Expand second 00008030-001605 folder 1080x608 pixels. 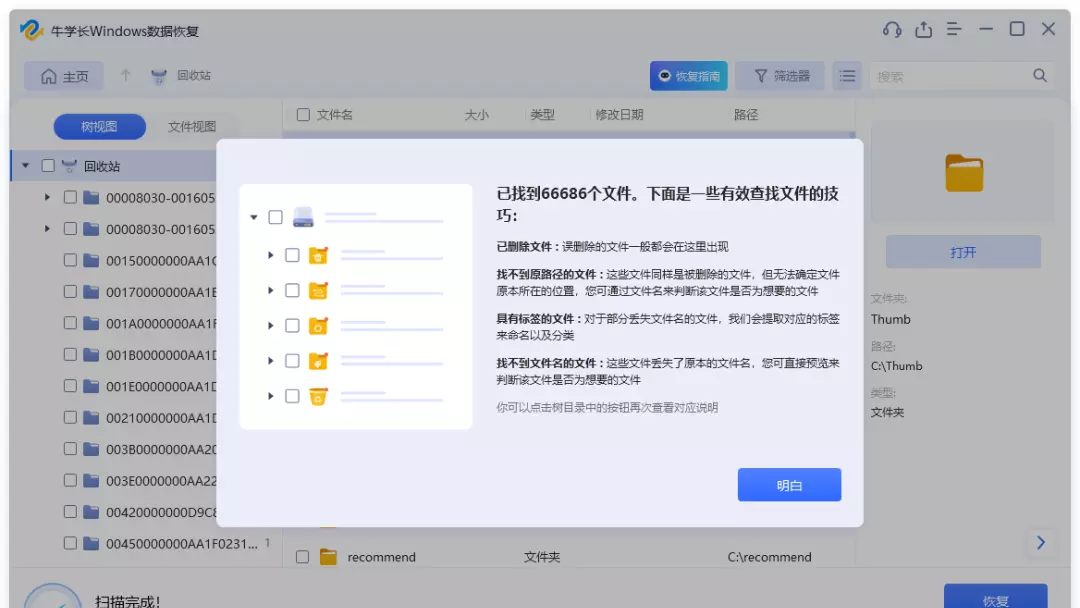pos(47,229)
